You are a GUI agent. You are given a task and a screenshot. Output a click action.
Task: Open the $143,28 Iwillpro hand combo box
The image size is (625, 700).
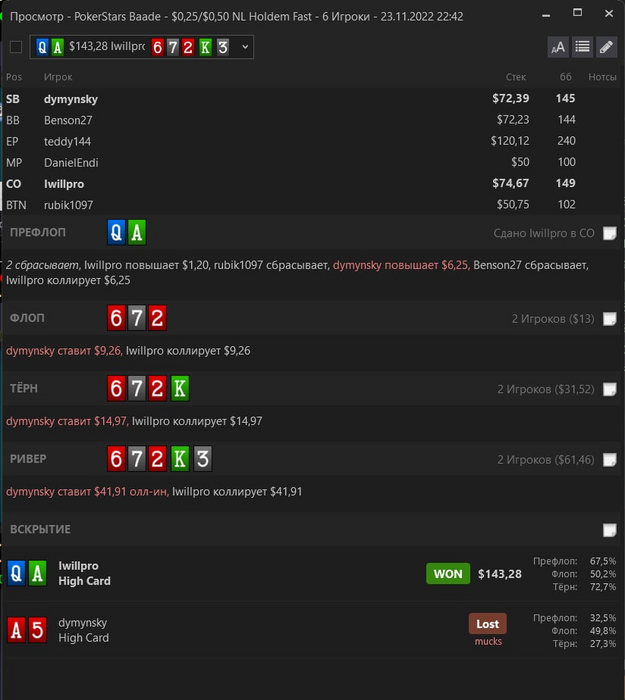point(142,47)
